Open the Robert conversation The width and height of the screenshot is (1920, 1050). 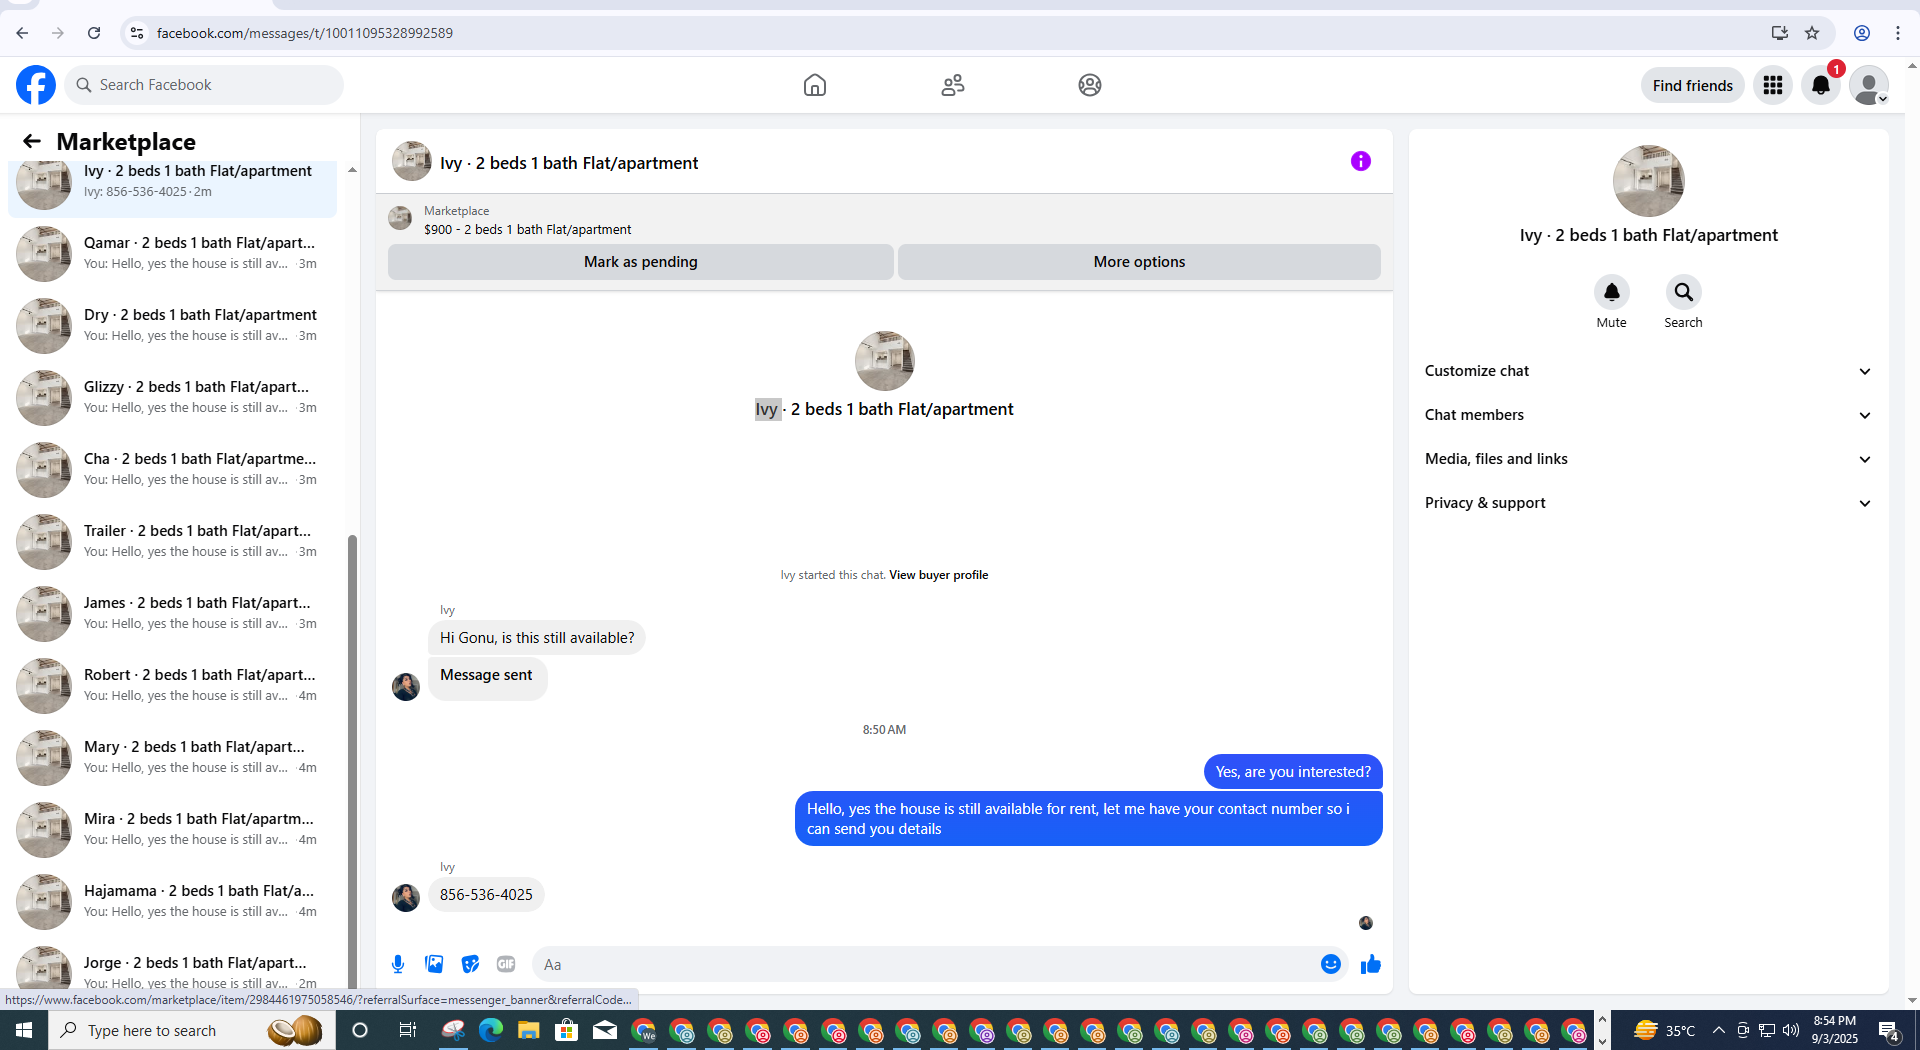pyautogui.click(x=172, y=685)
